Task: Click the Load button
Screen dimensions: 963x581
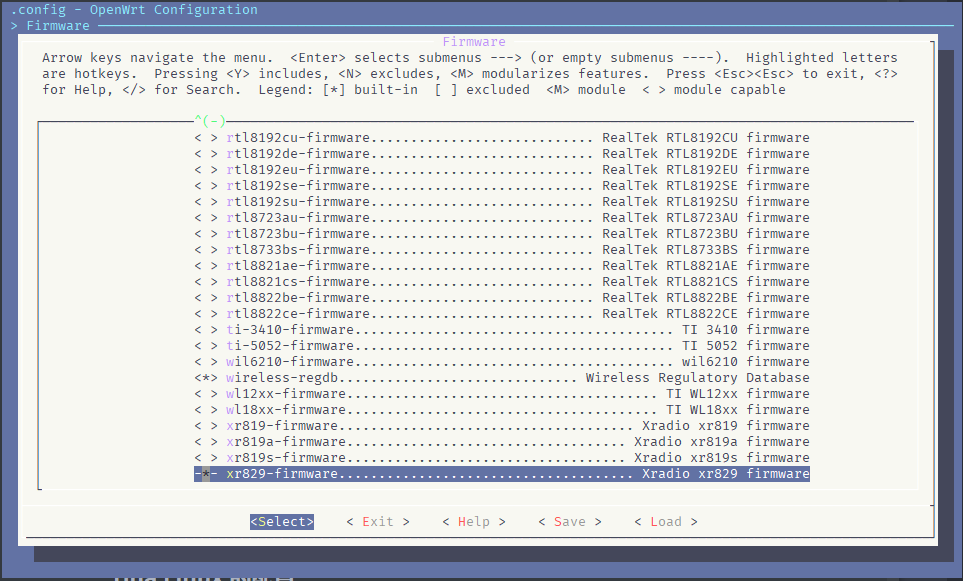Action: coord(665,521)
